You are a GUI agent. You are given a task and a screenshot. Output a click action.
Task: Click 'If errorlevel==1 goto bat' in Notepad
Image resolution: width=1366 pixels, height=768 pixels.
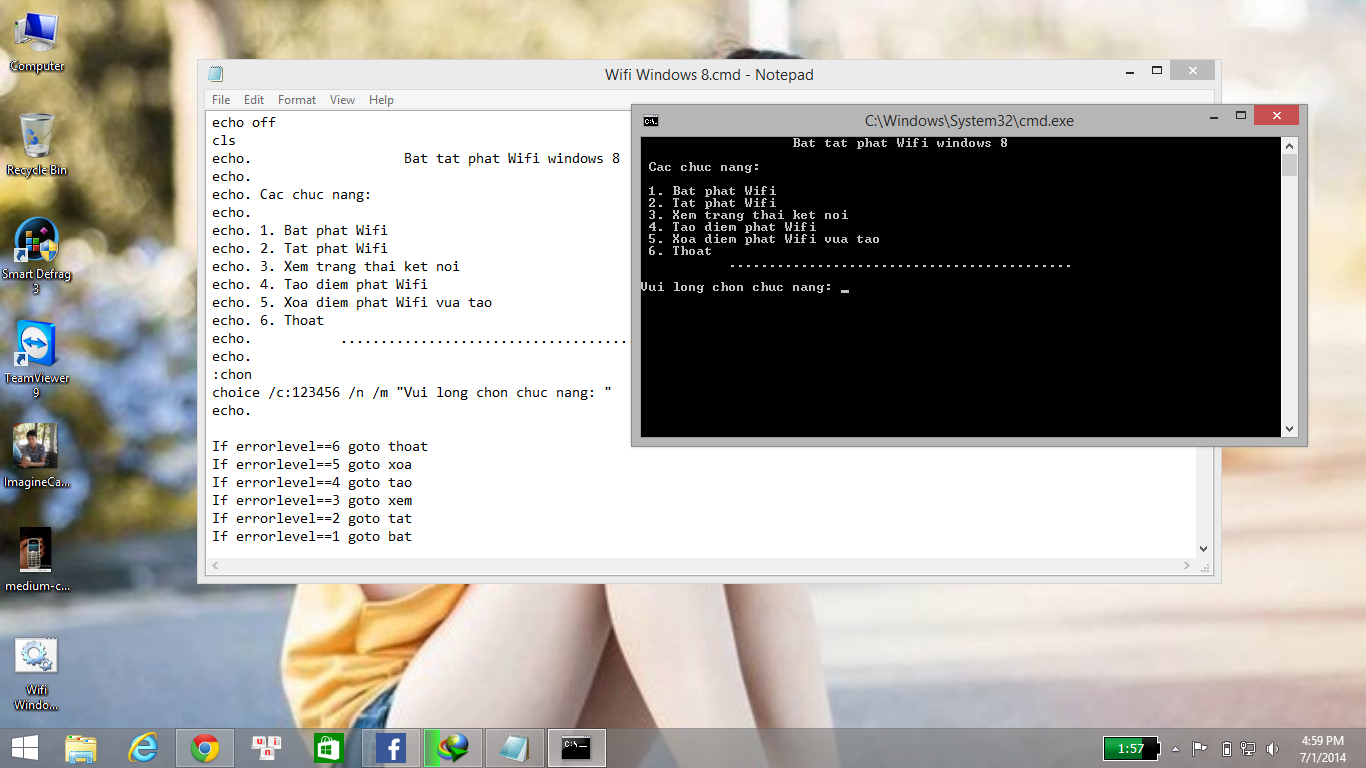tap(312, 536)
